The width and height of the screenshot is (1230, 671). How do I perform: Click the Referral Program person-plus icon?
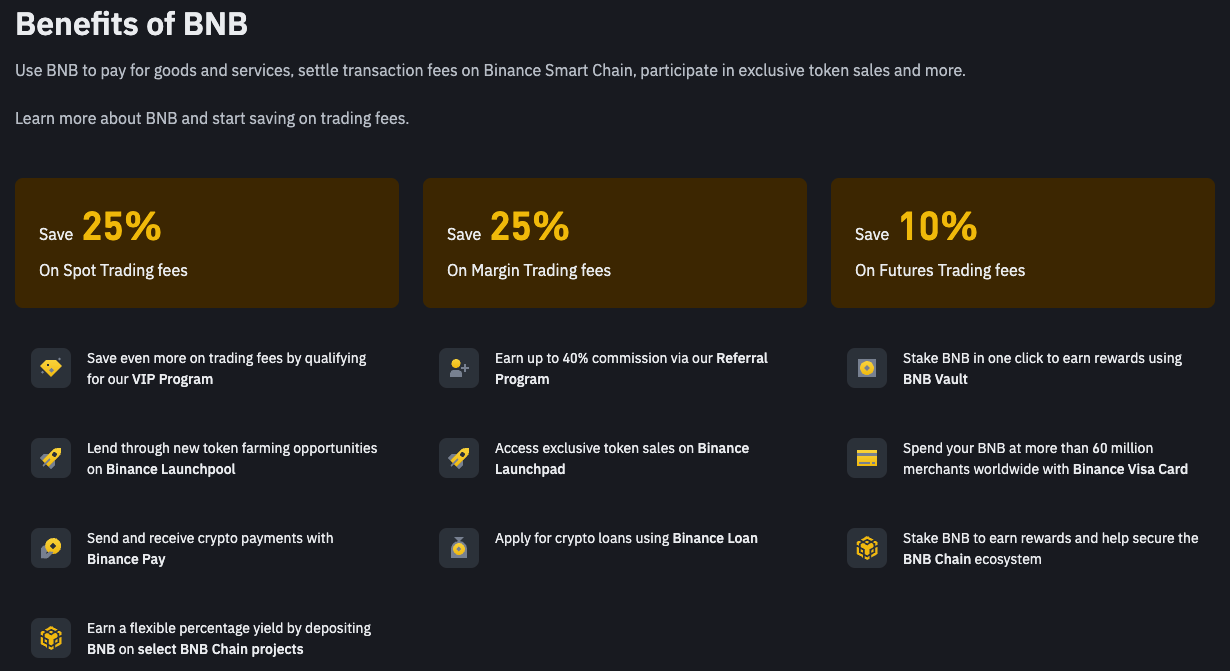pyautogui.click(x=459, y=368)
